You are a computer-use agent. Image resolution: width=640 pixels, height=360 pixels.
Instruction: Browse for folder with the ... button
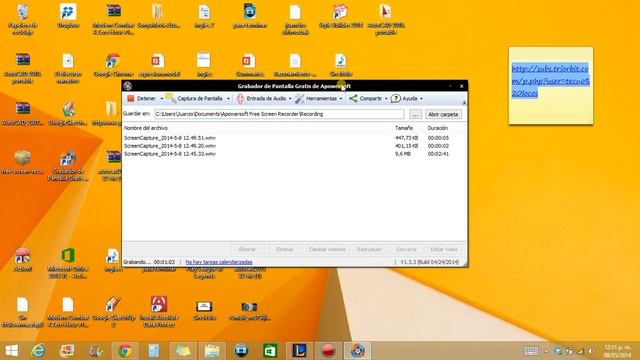pyautogui.click(x=416, y=115)
